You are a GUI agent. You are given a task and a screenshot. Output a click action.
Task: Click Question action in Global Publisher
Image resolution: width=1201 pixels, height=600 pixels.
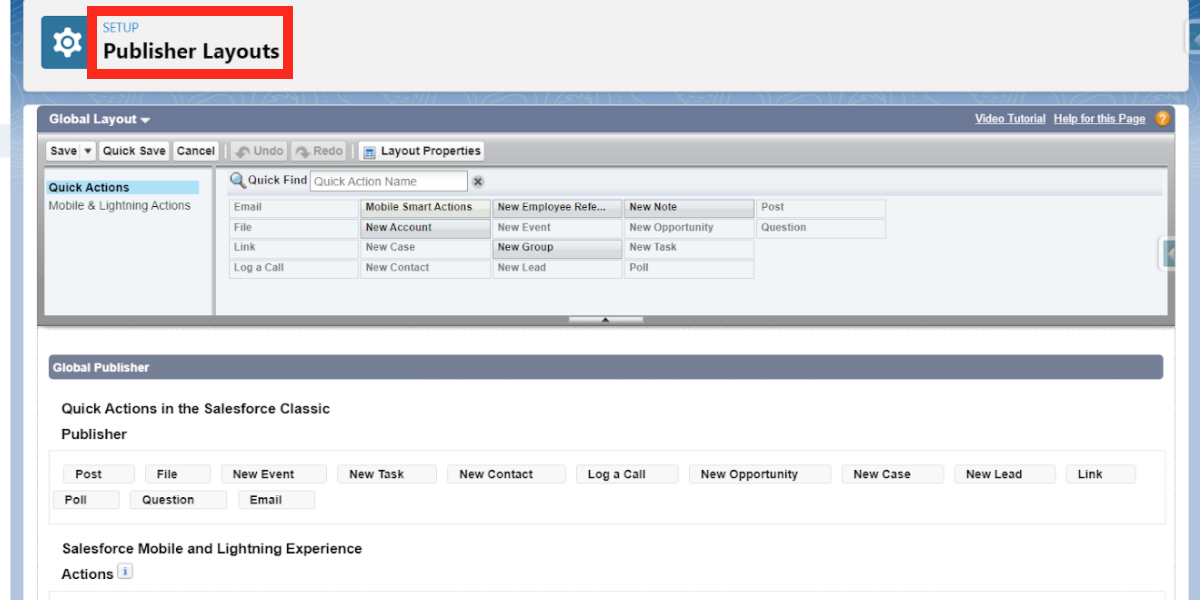(x=178, y=500)
